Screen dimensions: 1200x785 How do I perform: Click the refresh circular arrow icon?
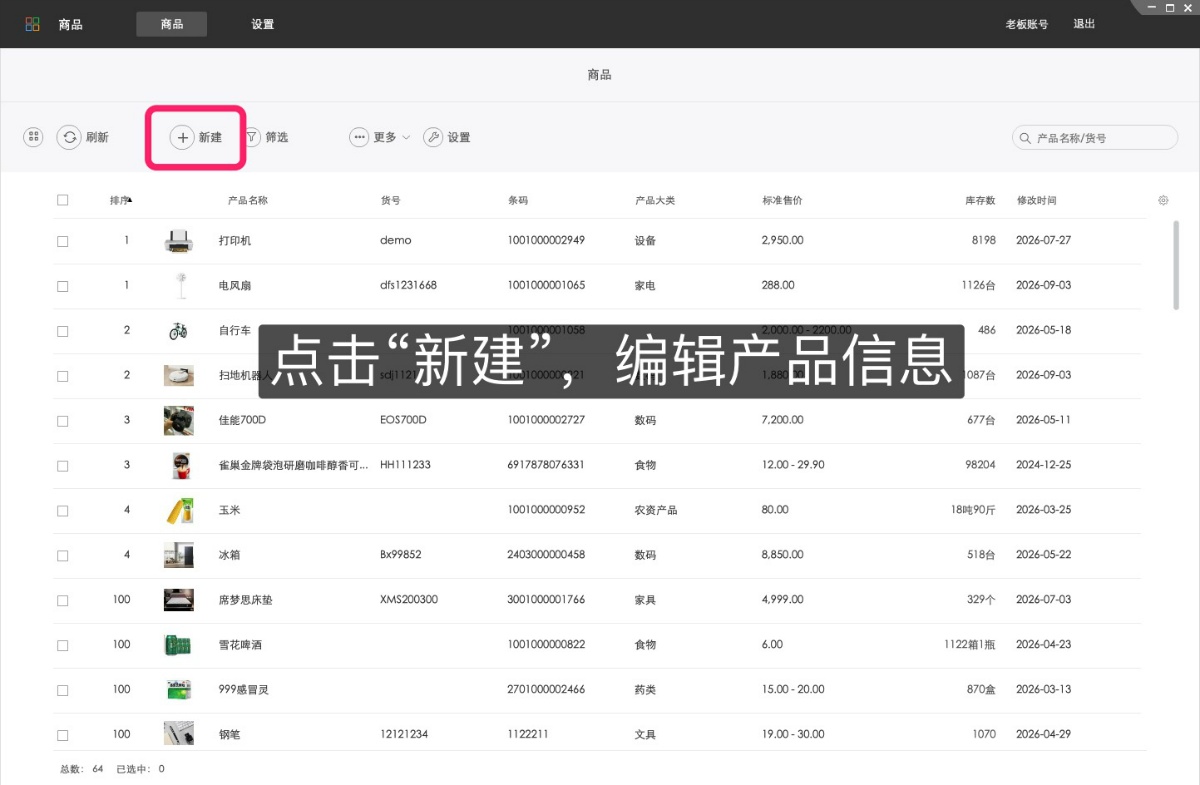[x=69, y=137]
